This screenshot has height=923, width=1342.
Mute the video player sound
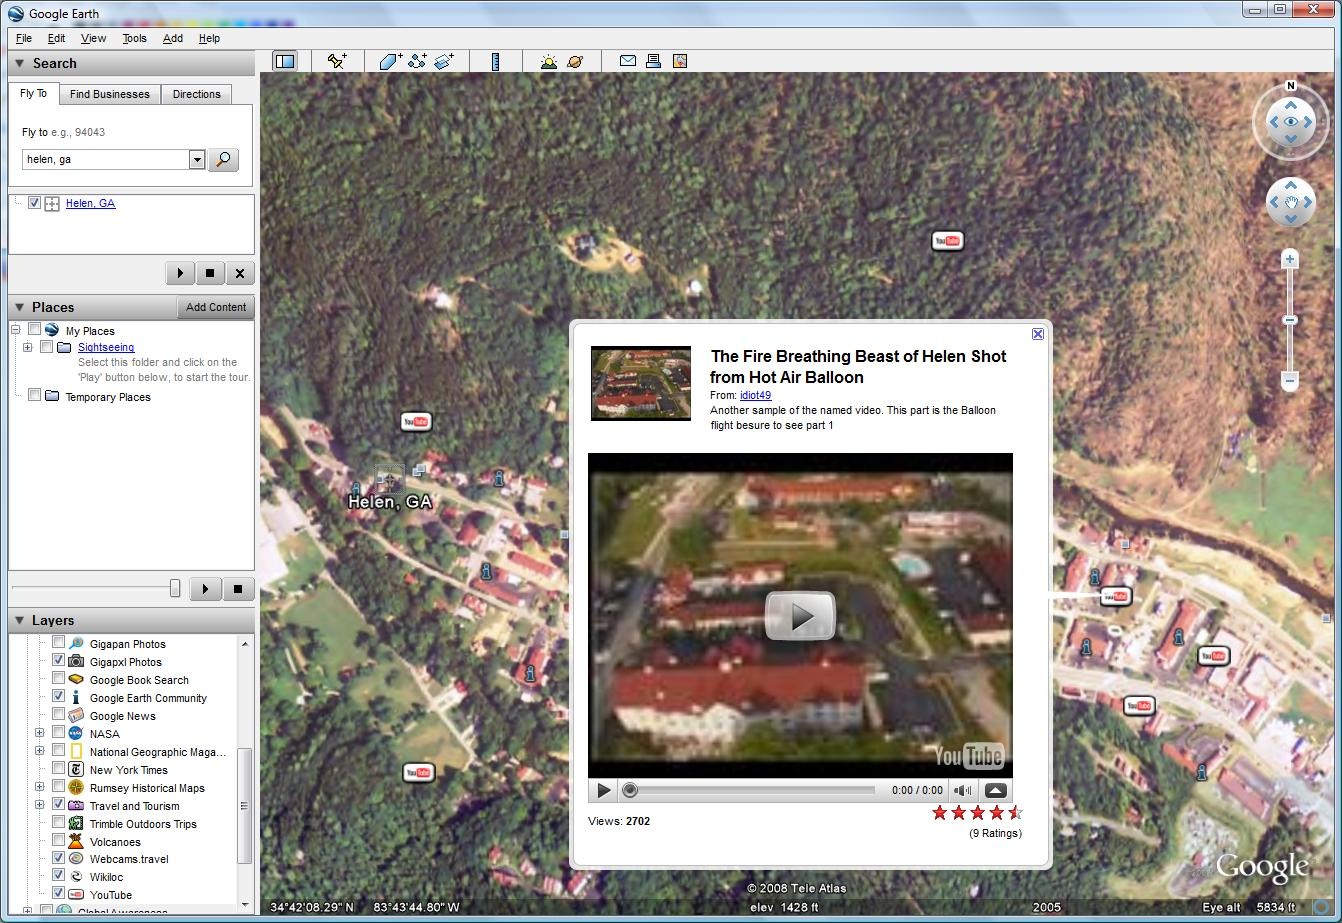click(x=962, y=790)
